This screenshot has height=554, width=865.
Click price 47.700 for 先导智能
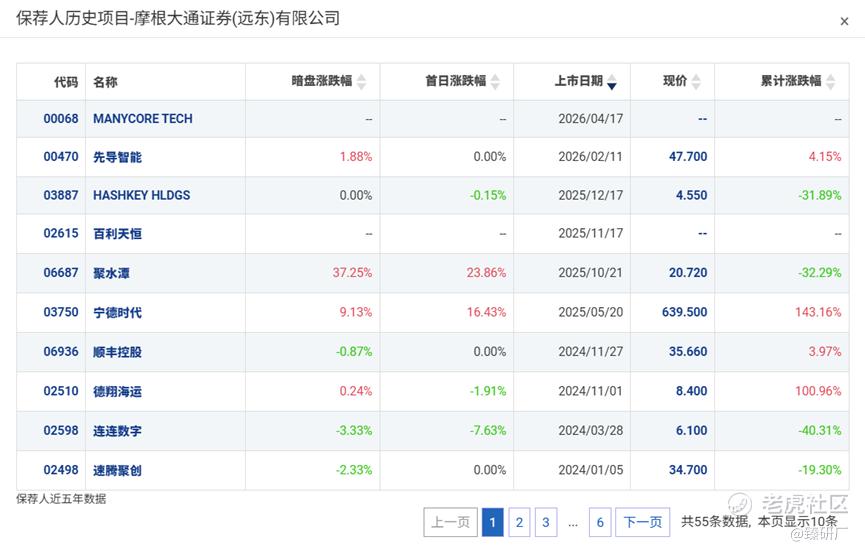688,157
